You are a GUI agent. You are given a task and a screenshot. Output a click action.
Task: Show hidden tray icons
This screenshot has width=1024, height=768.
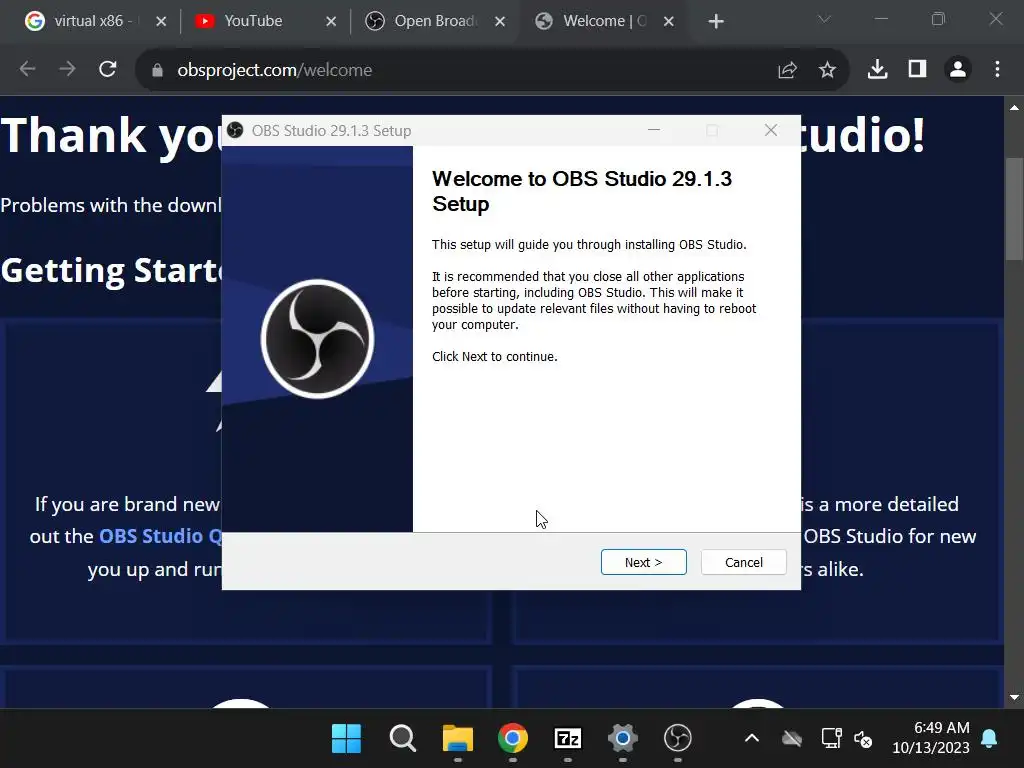[x=752, y=739]
